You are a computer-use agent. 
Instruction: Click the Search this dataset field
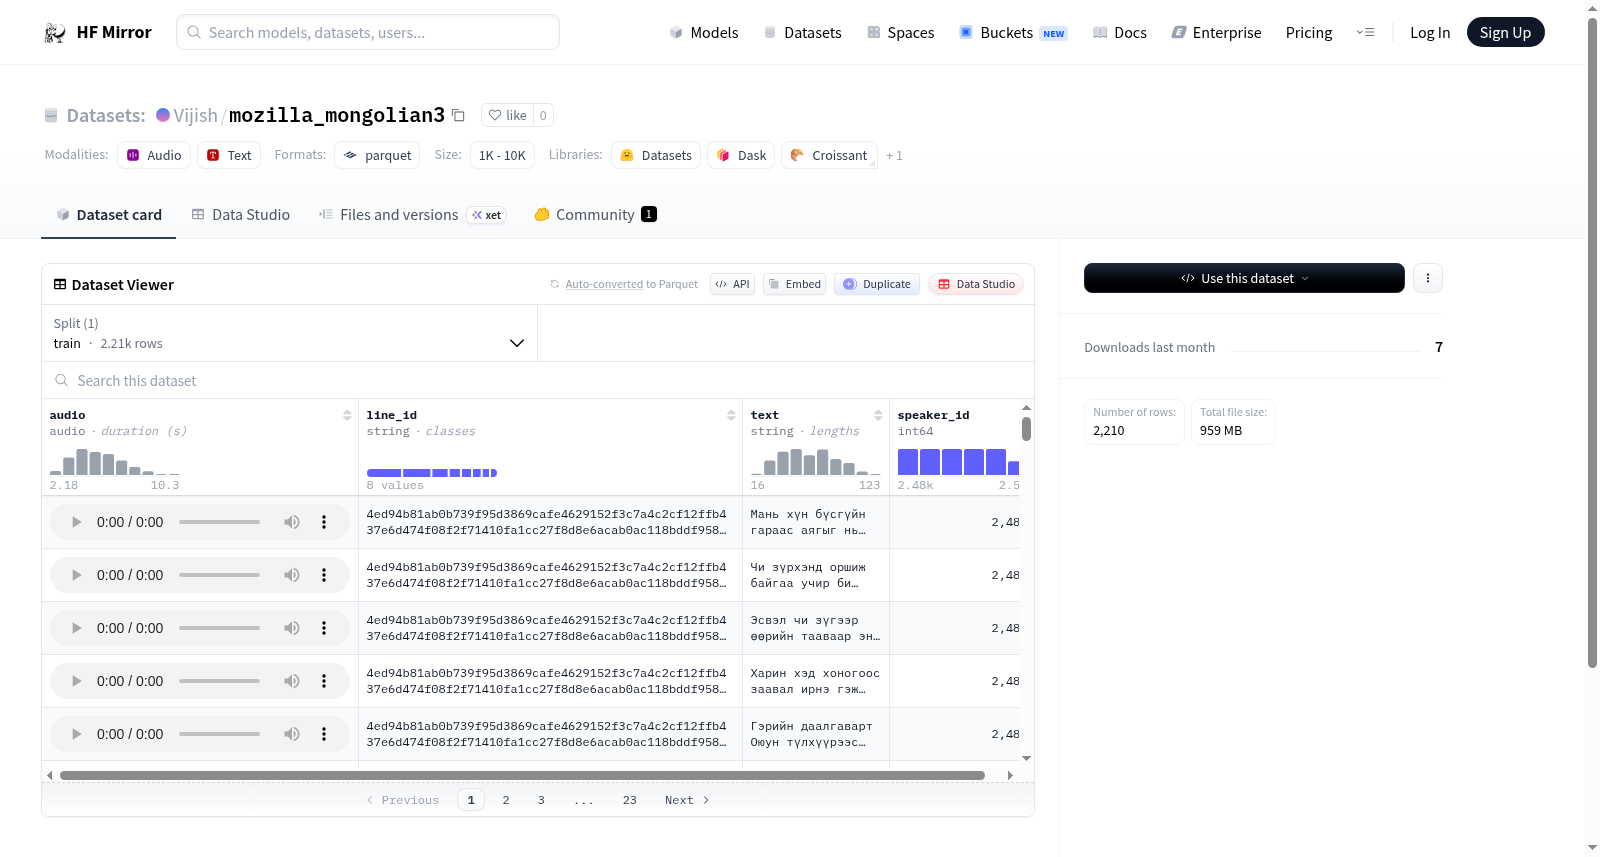click(538, 381)
